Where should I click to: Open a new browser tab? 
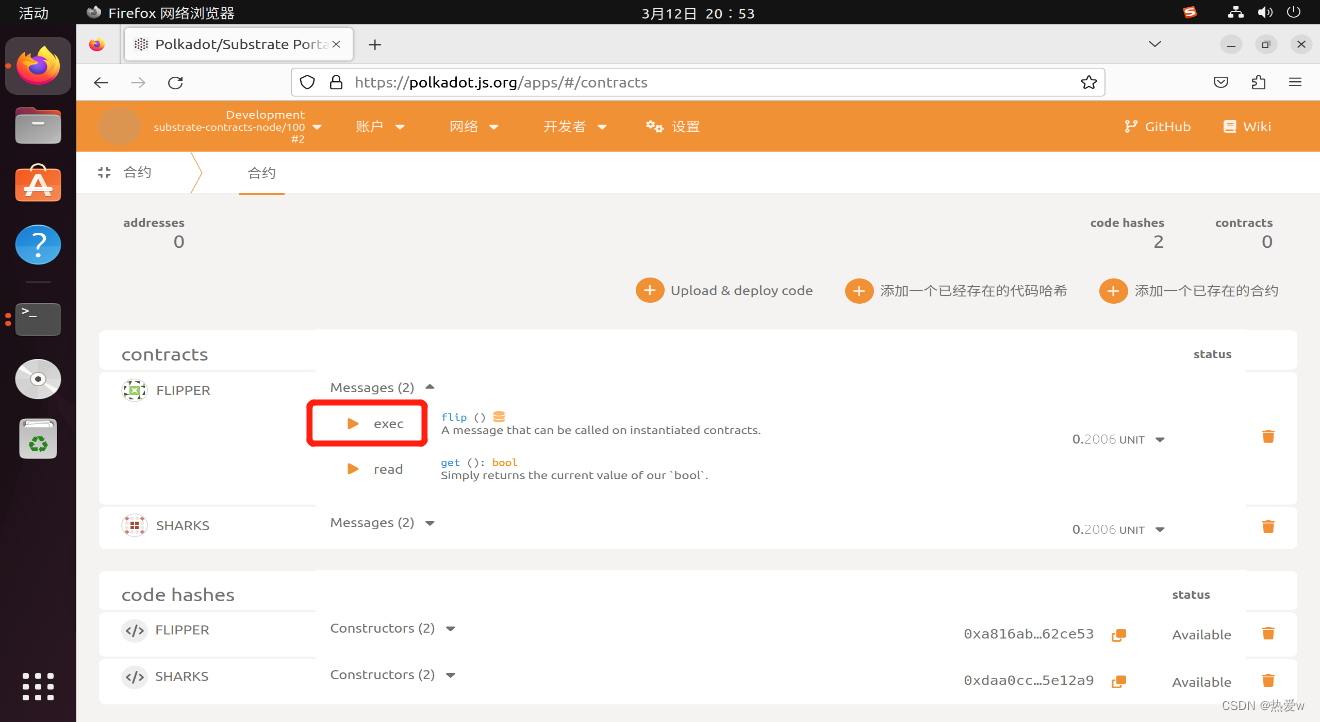click(375, 45)
